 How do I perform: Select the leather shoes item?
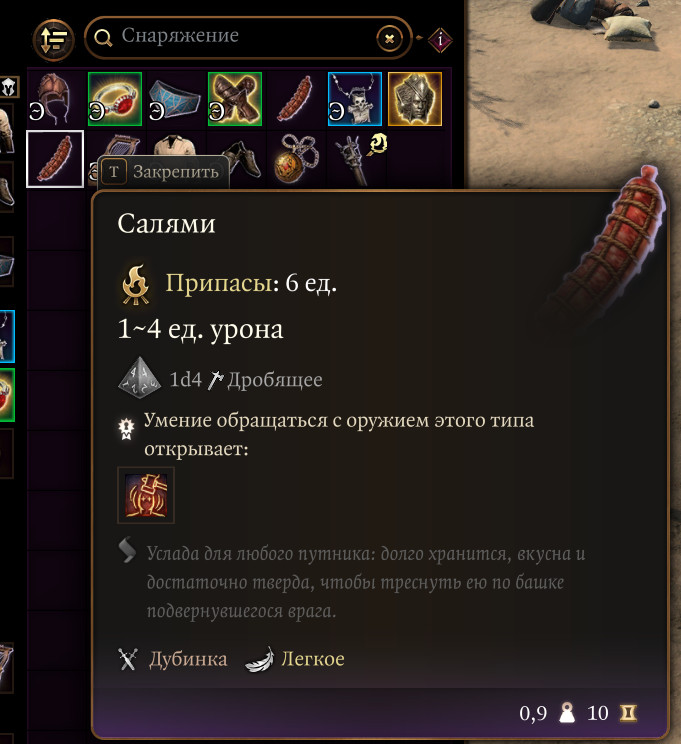tap(243, 159)
